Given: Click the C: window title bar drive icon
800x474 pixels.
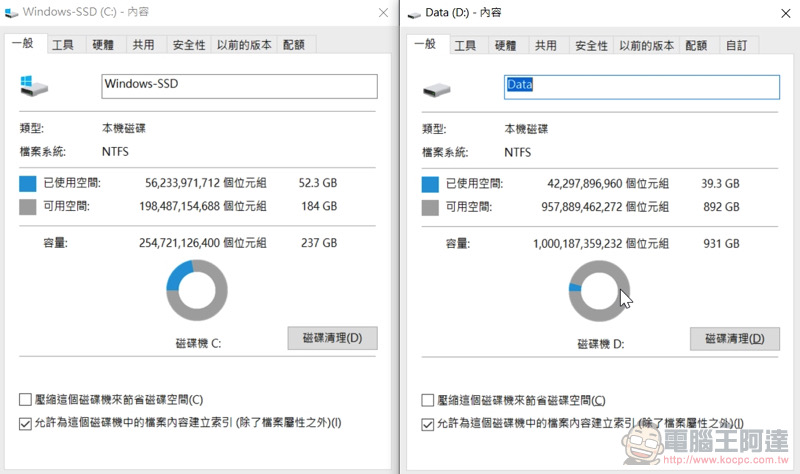Looking at the screenshot, I should click(10, 12).
